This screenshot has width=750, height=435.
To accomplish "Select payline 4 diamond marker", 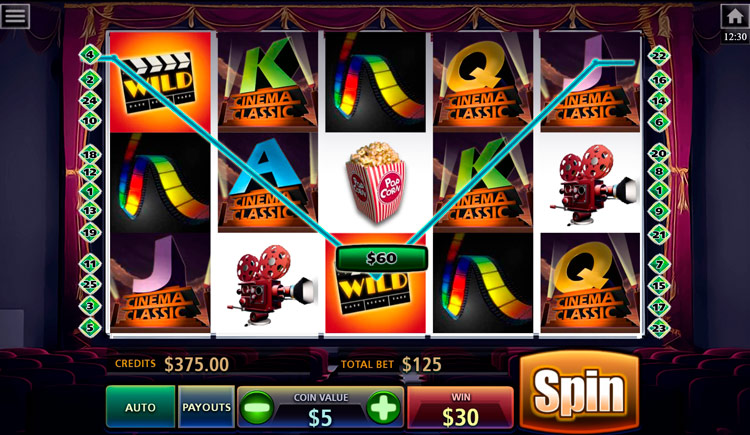I will click(x=90, y=55).
